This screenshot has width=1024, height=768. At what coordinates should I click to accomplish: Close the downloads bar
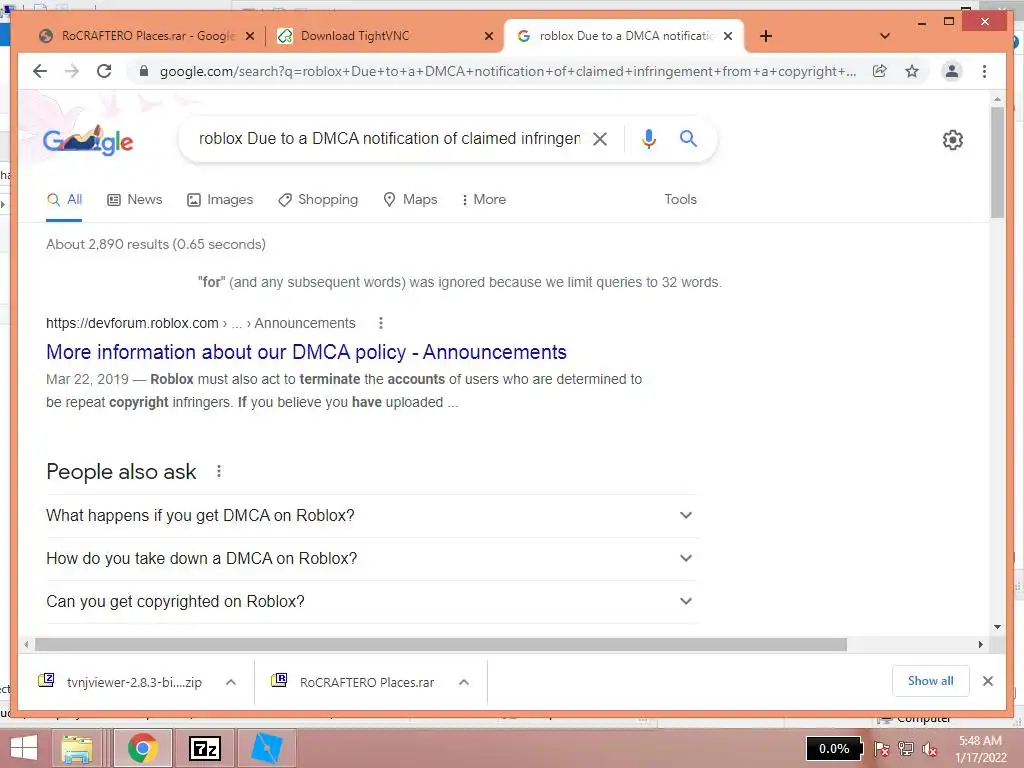coord(988,681)
